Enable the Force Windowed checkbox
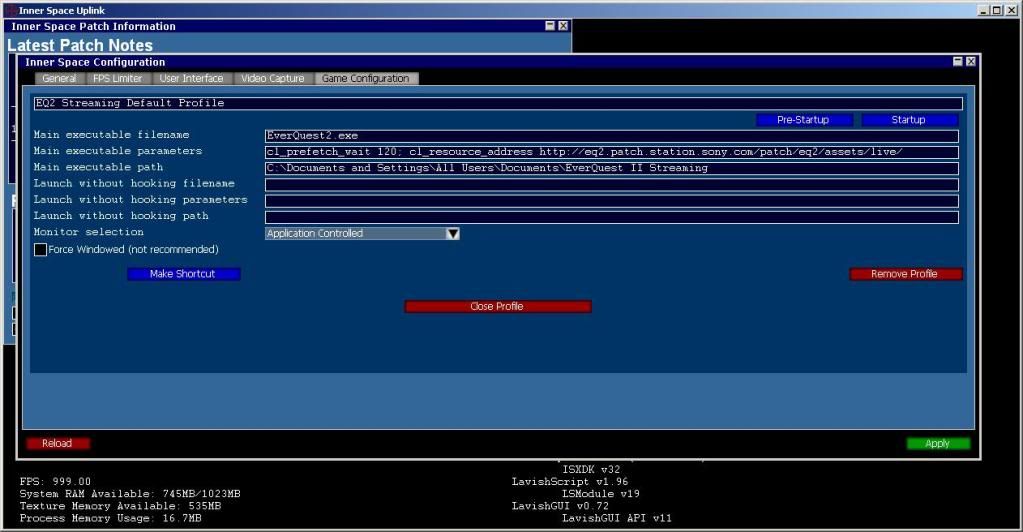 (41, 250)
